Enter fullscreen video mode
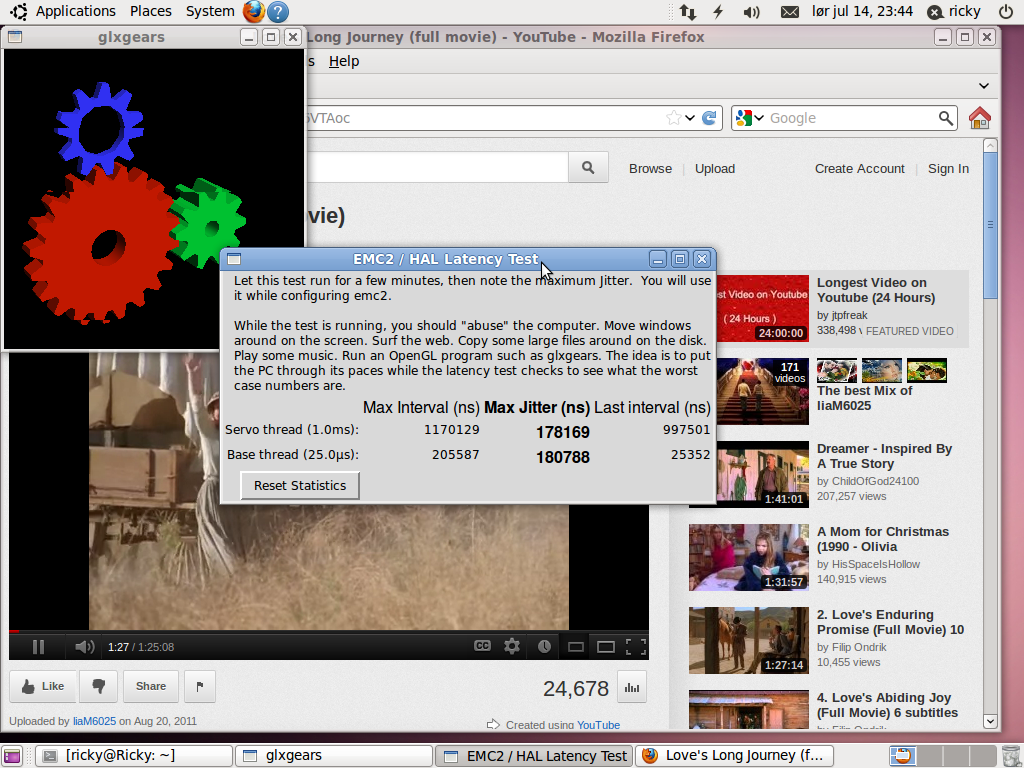This screenshot has width=1024, height=768. (x=636, y=647)
